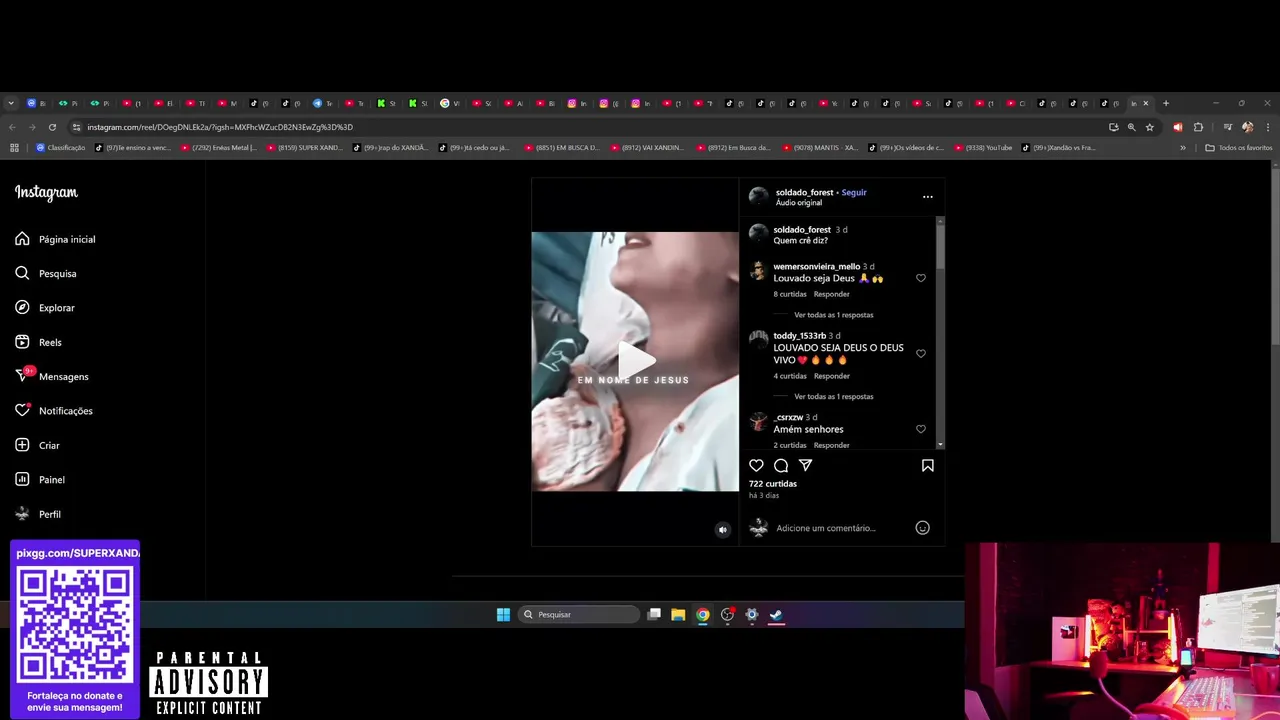Open Chrome three-dot menu

(1267, 127)
